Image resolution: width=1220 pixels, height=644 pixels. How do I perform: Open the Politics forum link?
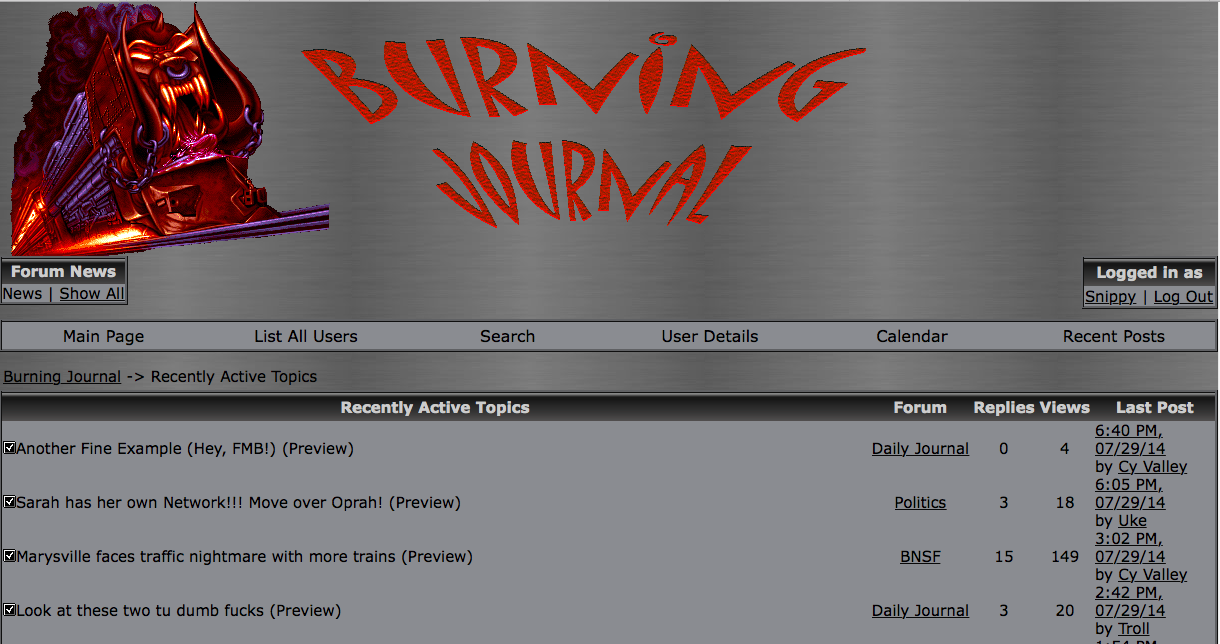click(920, 503)
